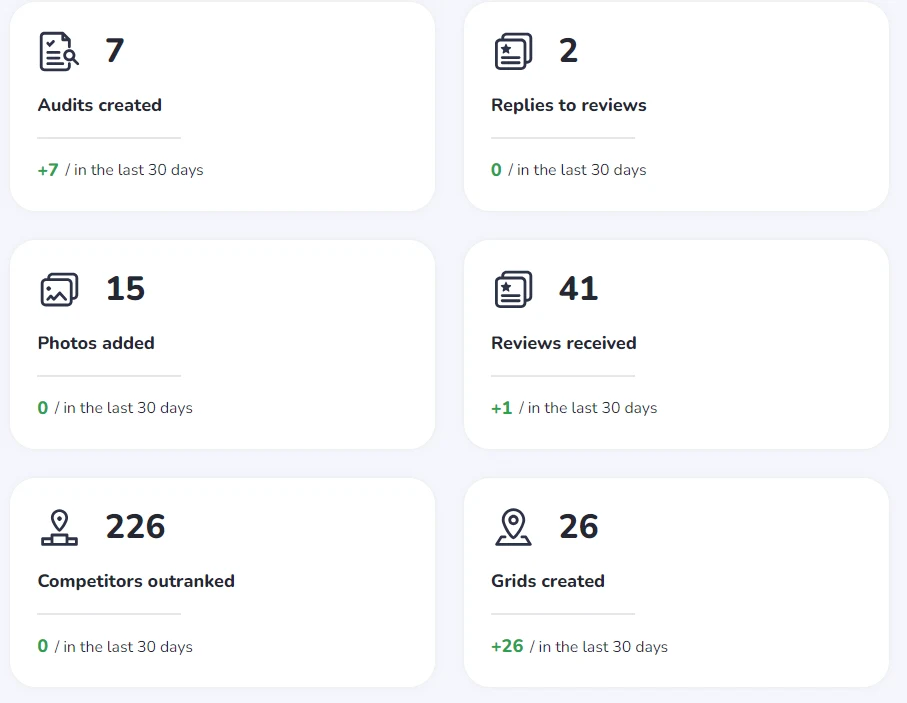Click the green 0 under Replies to reviews
This screenshot has width=907, height=703.
click(496, 170)
